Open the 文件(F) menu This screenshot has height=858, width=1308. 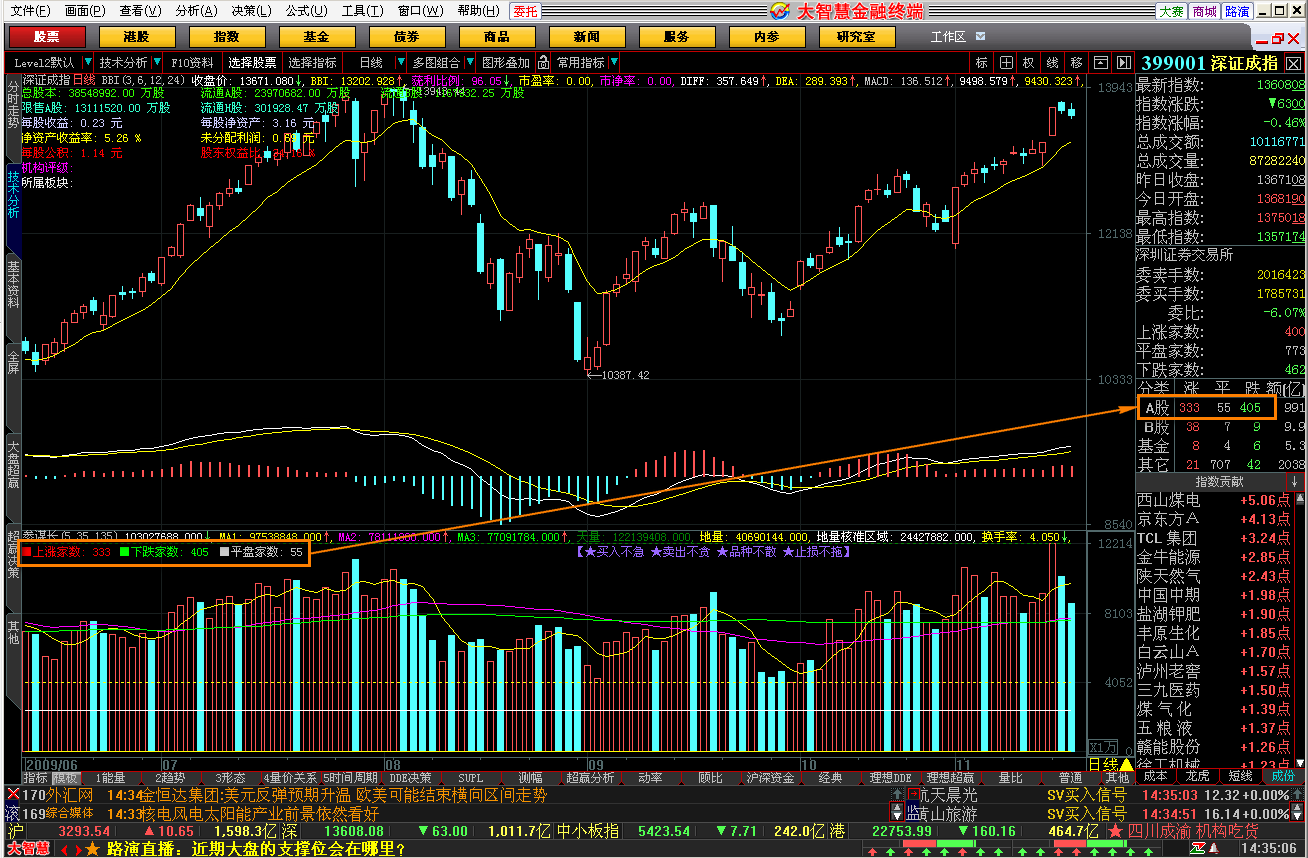(30, 11)
